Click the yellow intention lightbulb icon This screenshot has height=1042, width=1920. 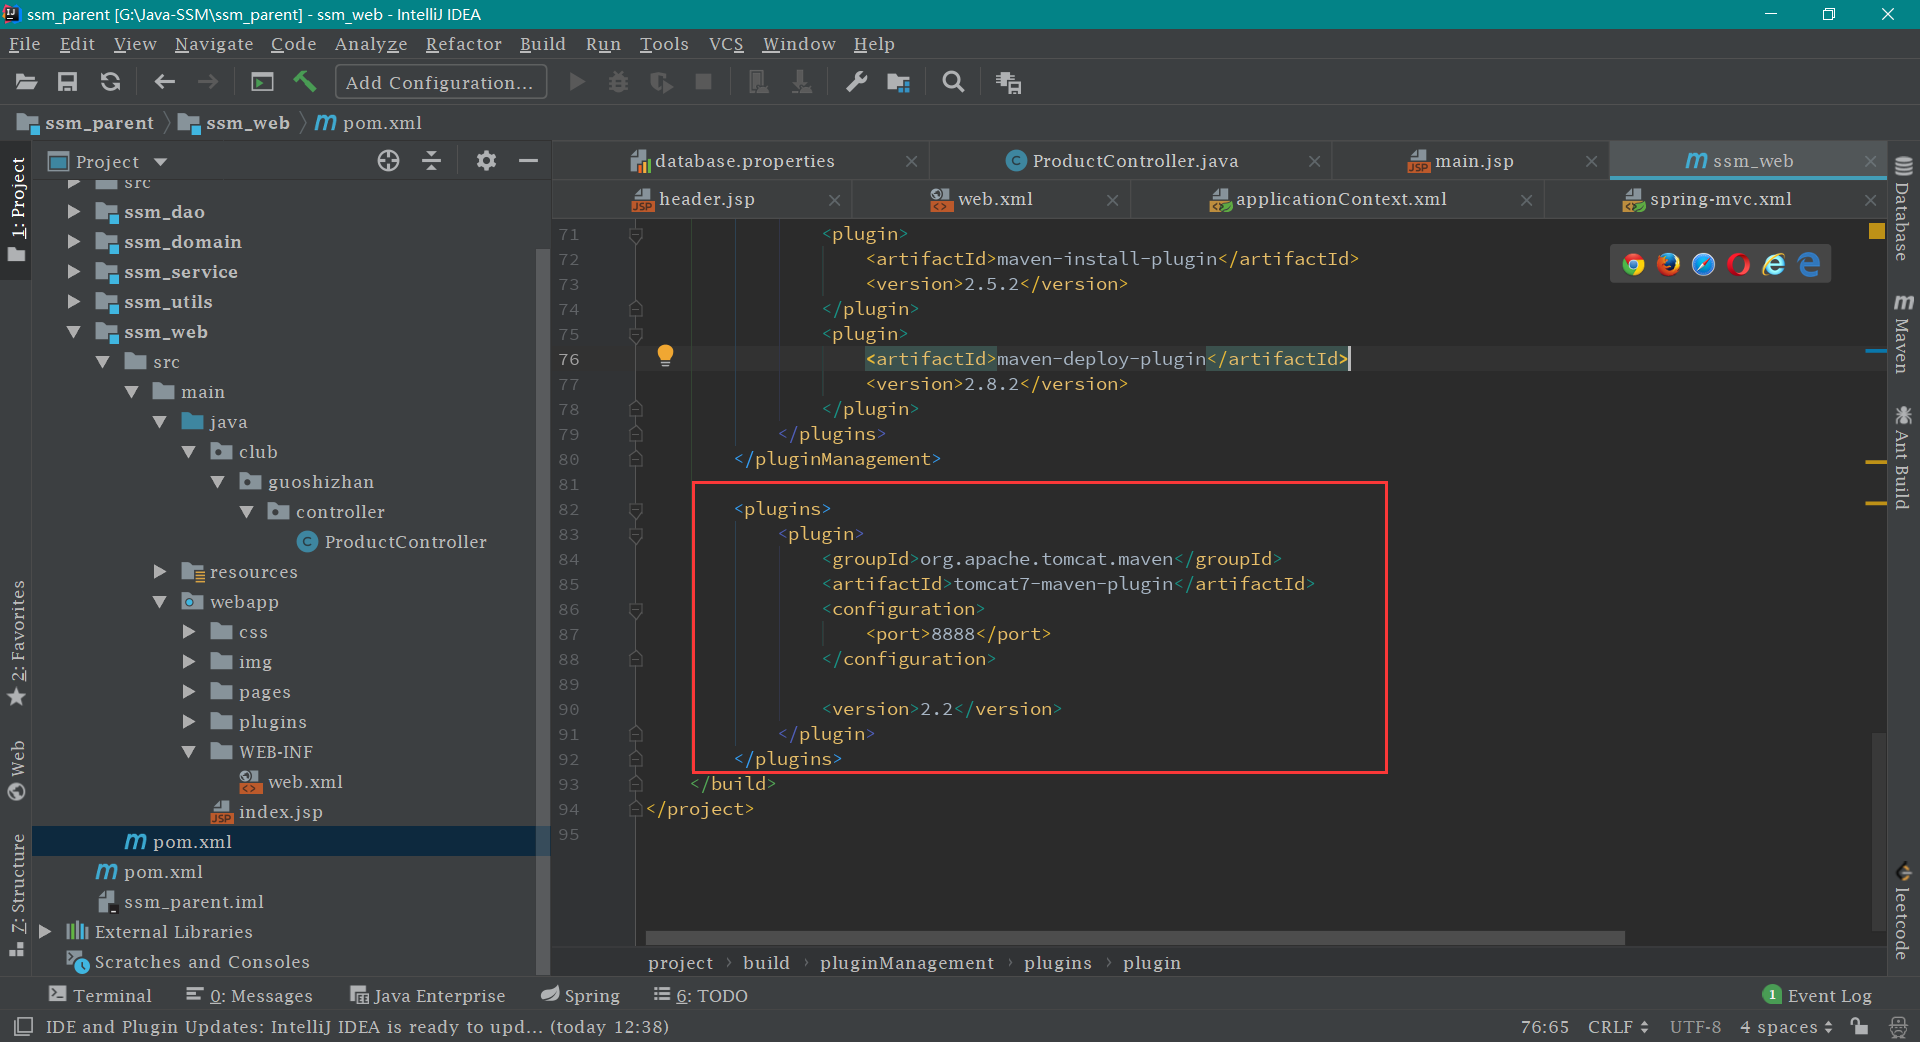click(x=665, y=355)
